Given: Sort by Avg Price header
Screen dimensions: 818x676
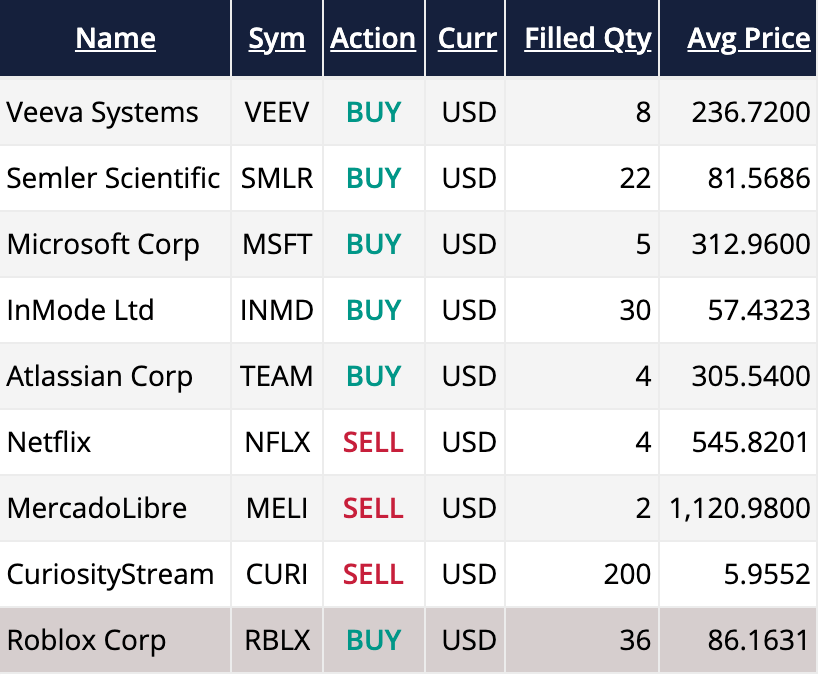Looking at the screenshot, I should 749,39.
